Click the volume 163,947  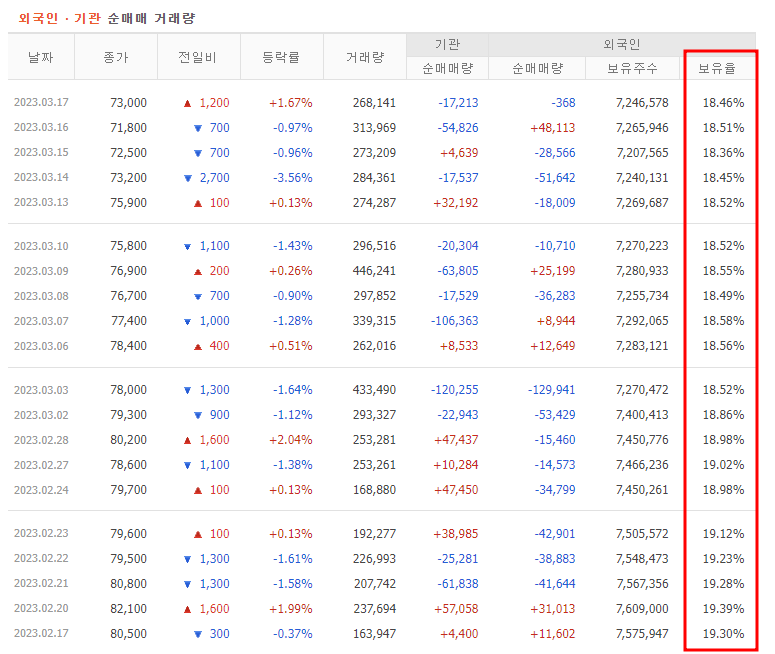[374, 634]
